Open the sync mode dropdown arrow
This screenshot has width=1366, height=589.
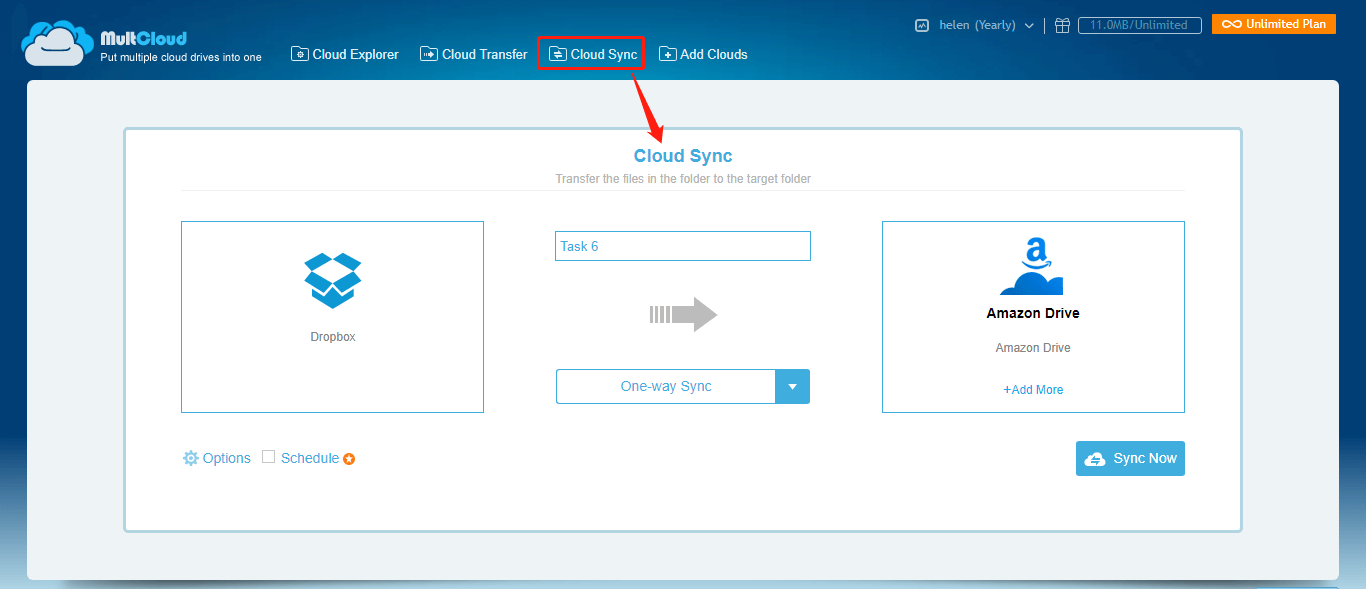coord(792,386)
